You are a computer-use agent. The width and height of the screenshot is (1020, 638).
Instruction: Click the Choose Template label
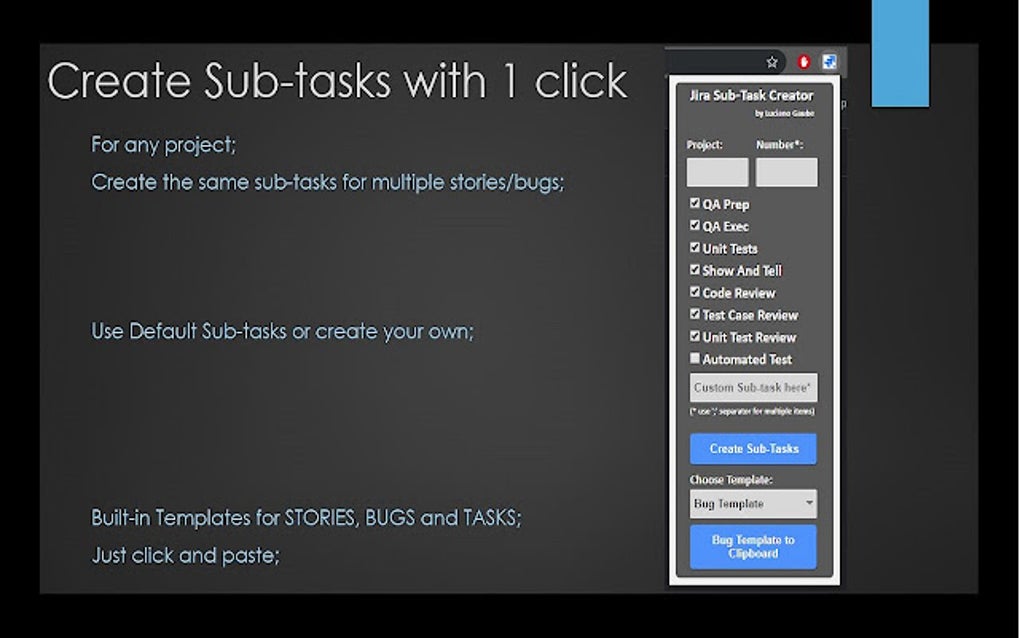pos(731,480)
